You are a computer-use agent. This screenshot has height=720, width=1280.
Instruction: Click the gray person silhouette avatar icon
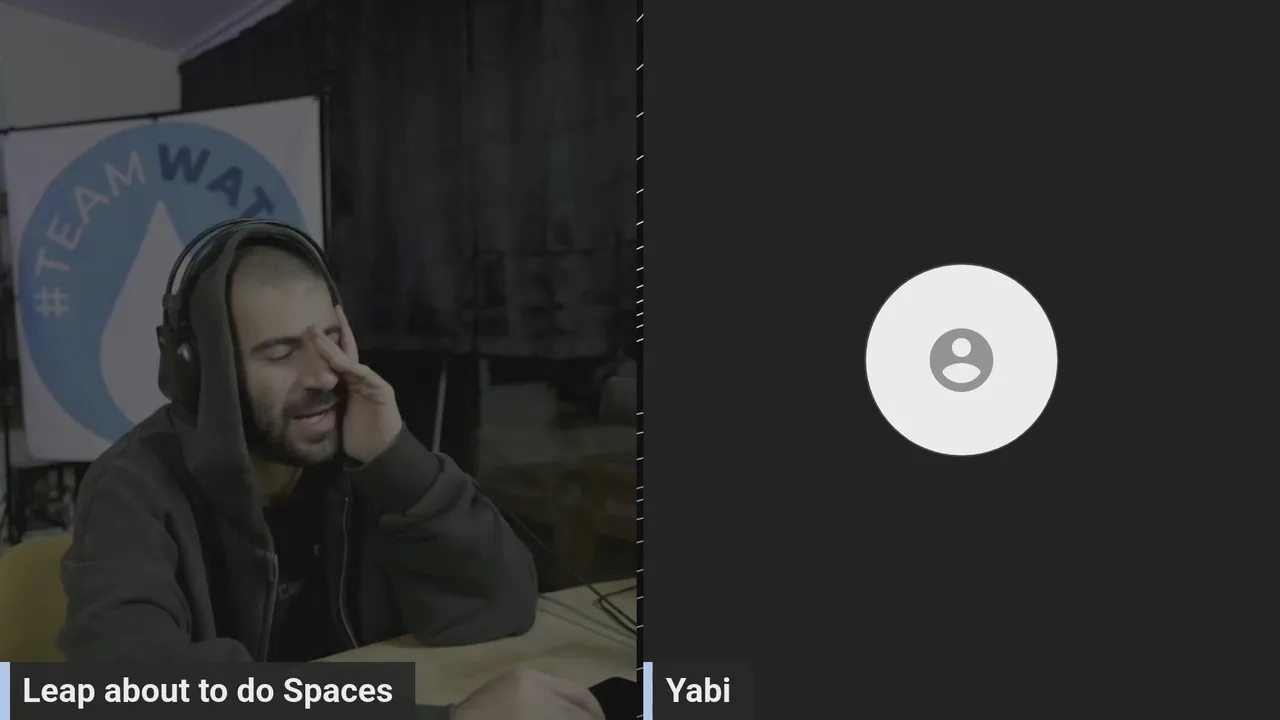click(961, 360)
